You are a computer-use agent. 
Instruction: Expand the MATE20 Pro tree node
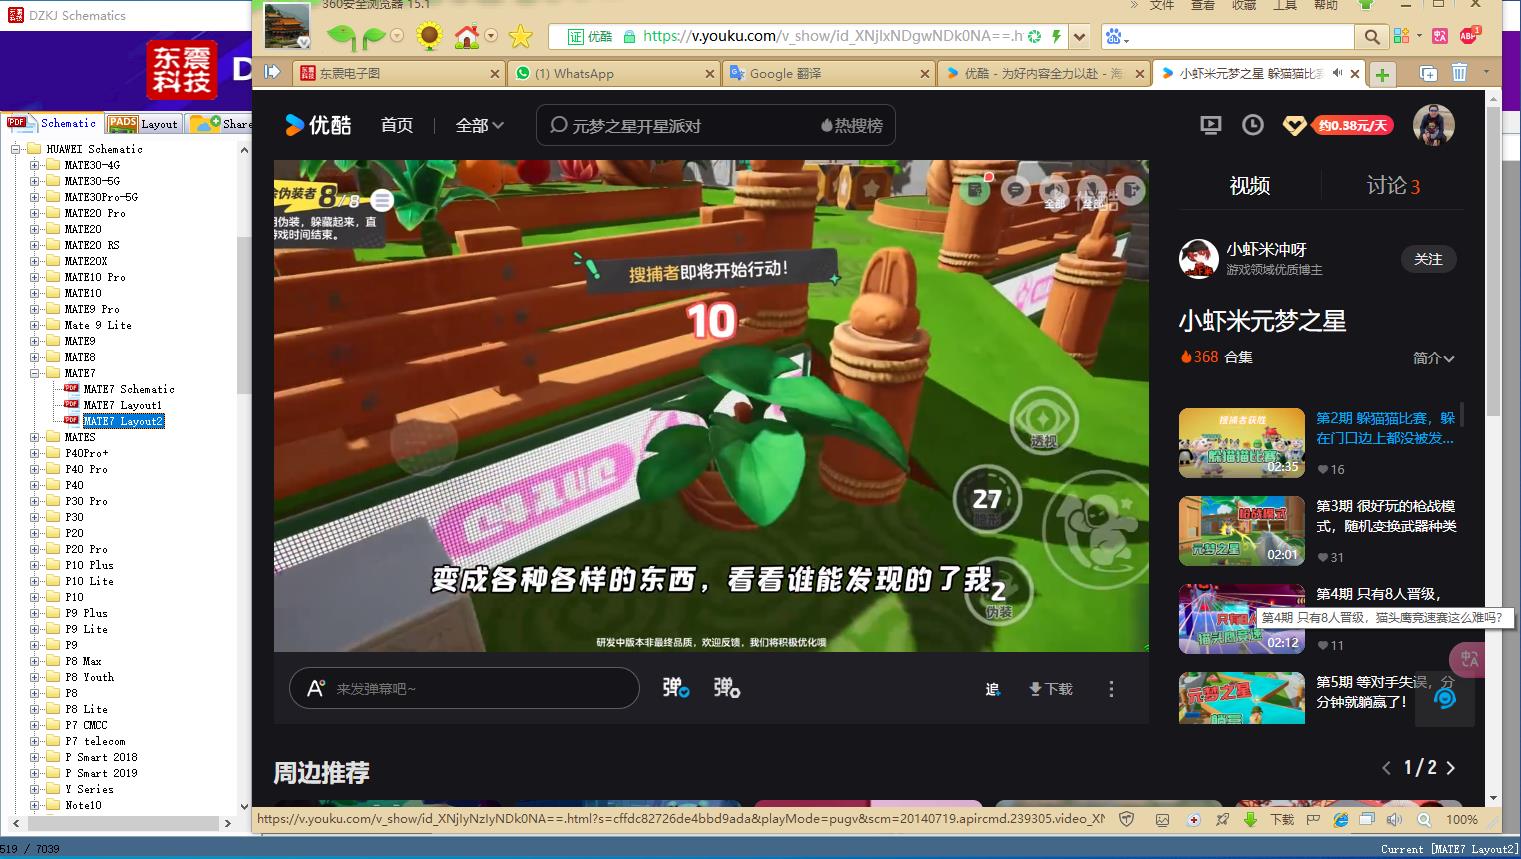tap(34, 213)
